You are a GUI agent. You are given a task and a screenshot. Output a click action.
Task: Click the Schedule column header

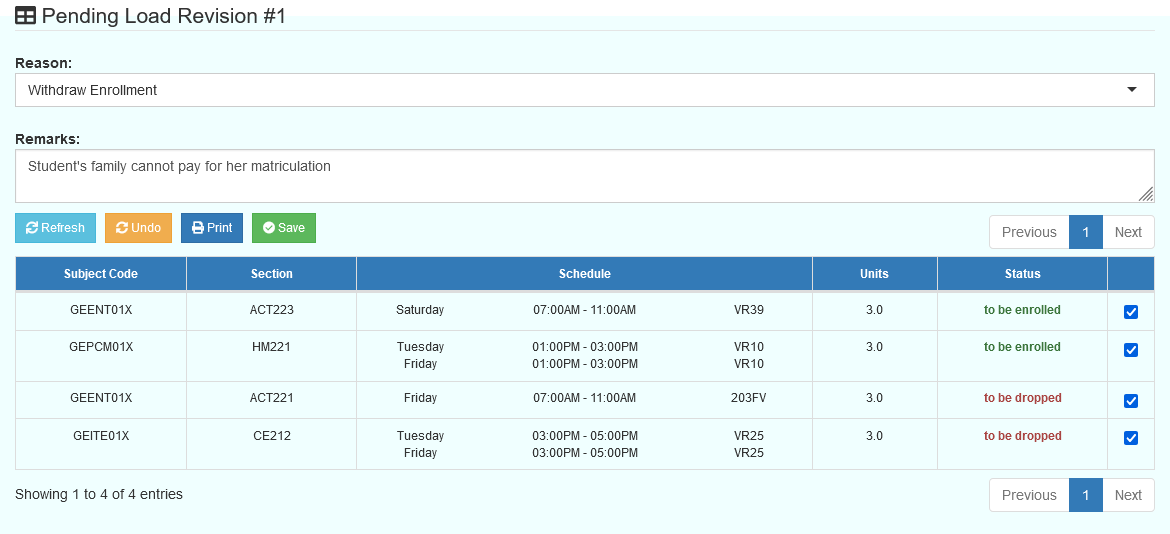pyautogui.click(x=584, y=274)
